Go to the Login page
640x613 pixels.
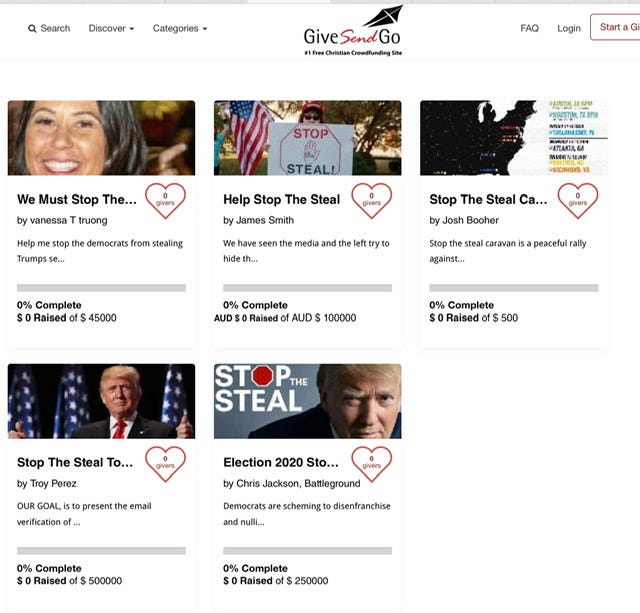click(x=569, y=28)
